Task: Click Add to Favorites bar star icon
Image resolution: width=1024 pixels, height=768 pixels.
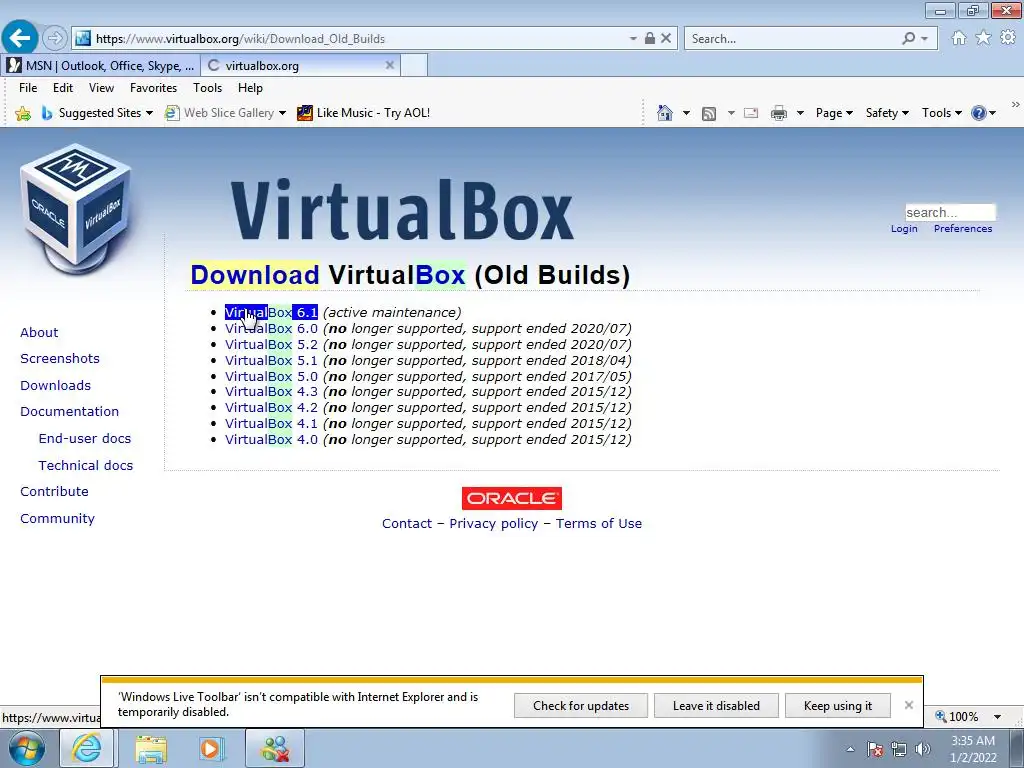Action: (x=23, y=114)
